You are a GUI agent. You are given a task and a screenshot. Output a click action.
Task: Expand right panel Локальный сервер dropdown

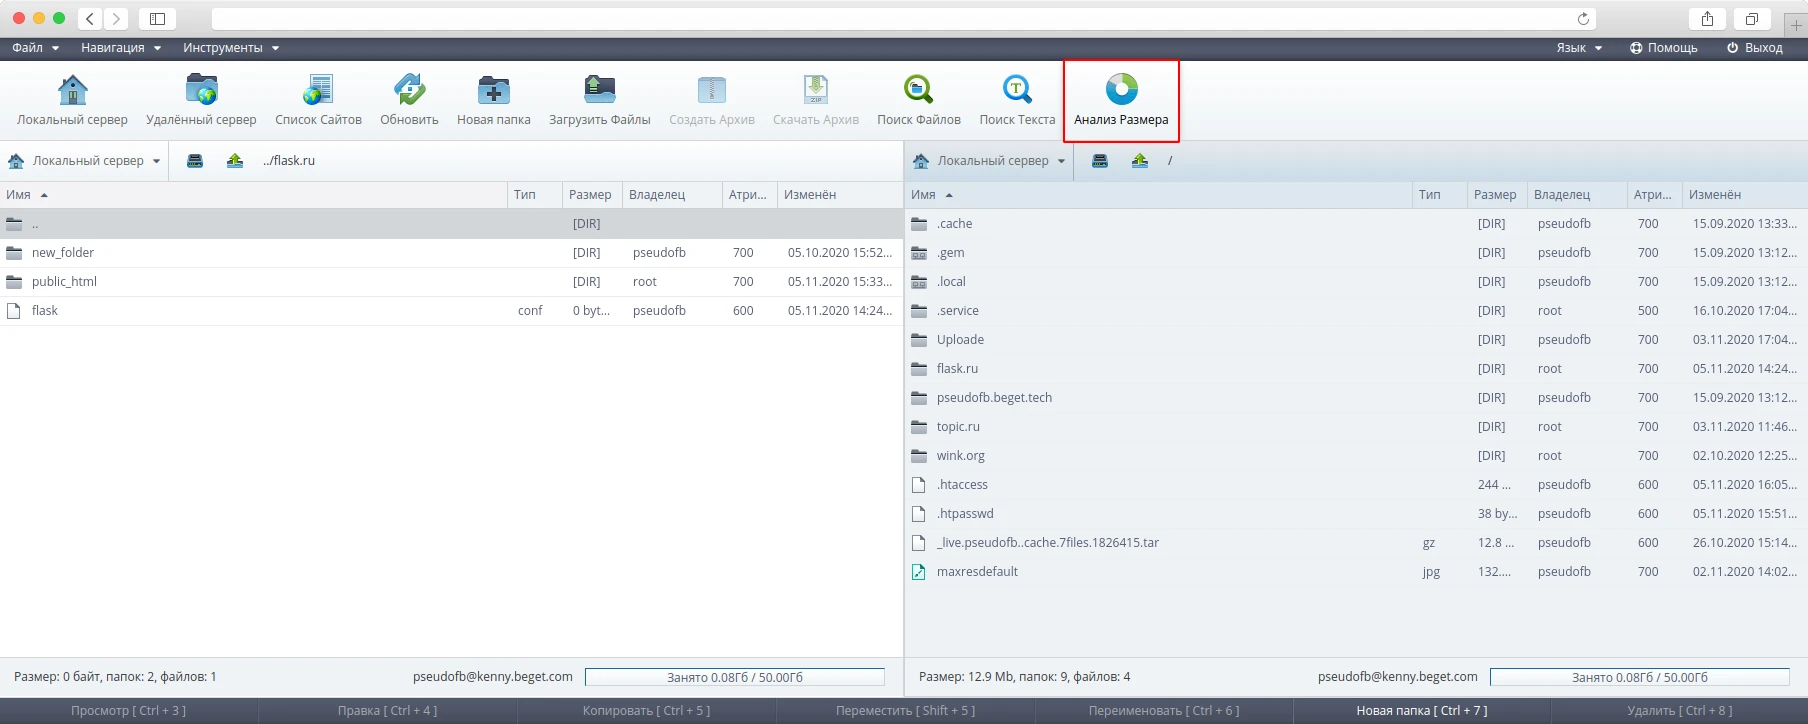coord(989,161)
